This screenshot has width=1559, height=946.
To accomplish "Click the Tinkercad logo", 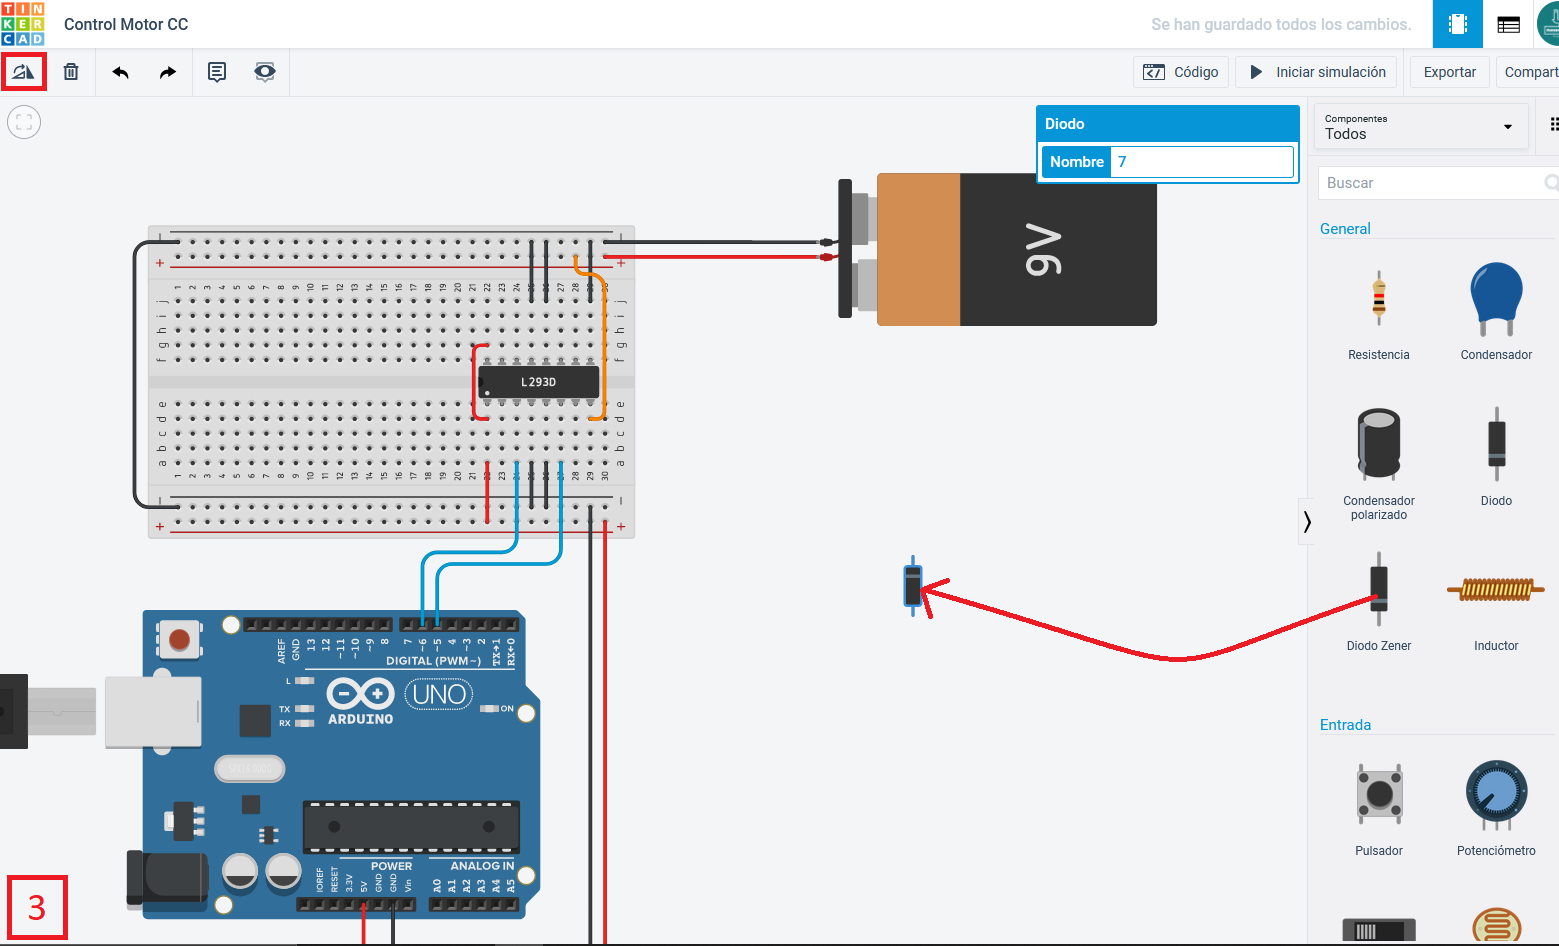I will pos(23,24).
